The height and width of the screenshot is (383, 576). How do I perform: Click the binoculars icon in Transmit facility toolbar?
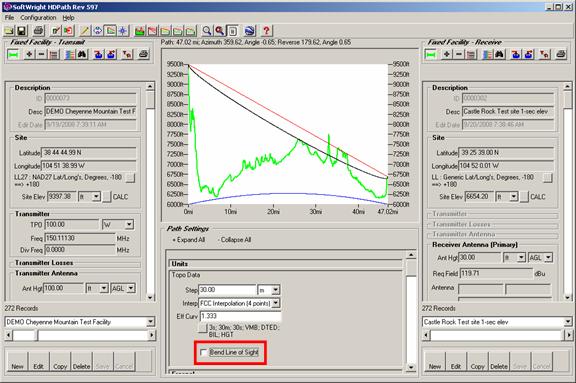pyautogui.click(x=82, y=55)
